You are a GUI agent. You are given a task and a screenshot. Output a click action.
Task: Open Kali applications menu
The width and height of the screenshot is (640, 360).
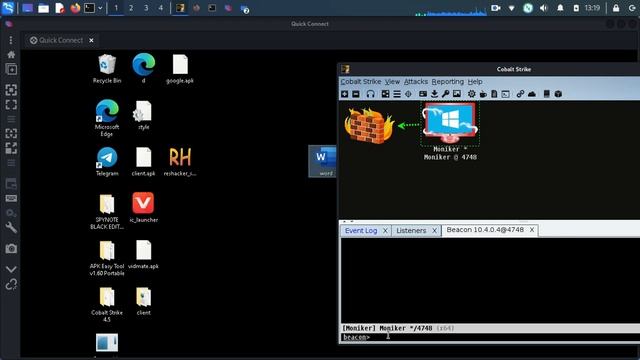8,8
